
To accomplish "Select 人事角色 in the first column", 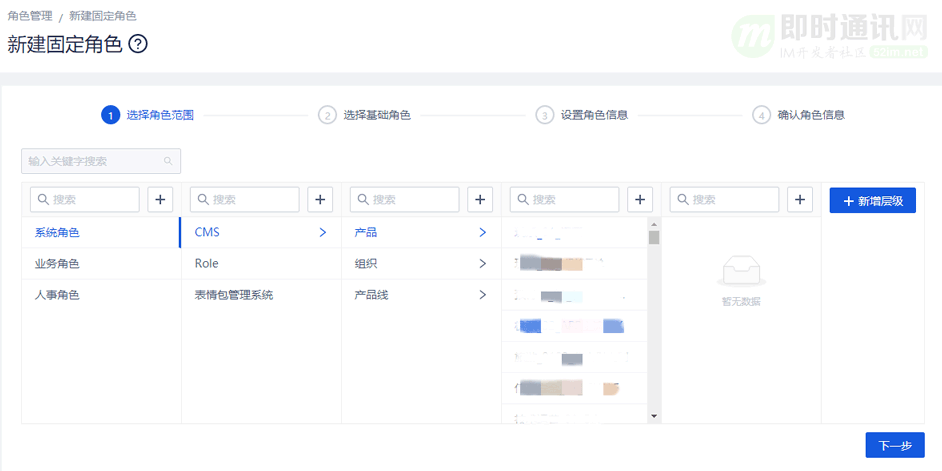I will pyautogui.click(x=101, y=295).
